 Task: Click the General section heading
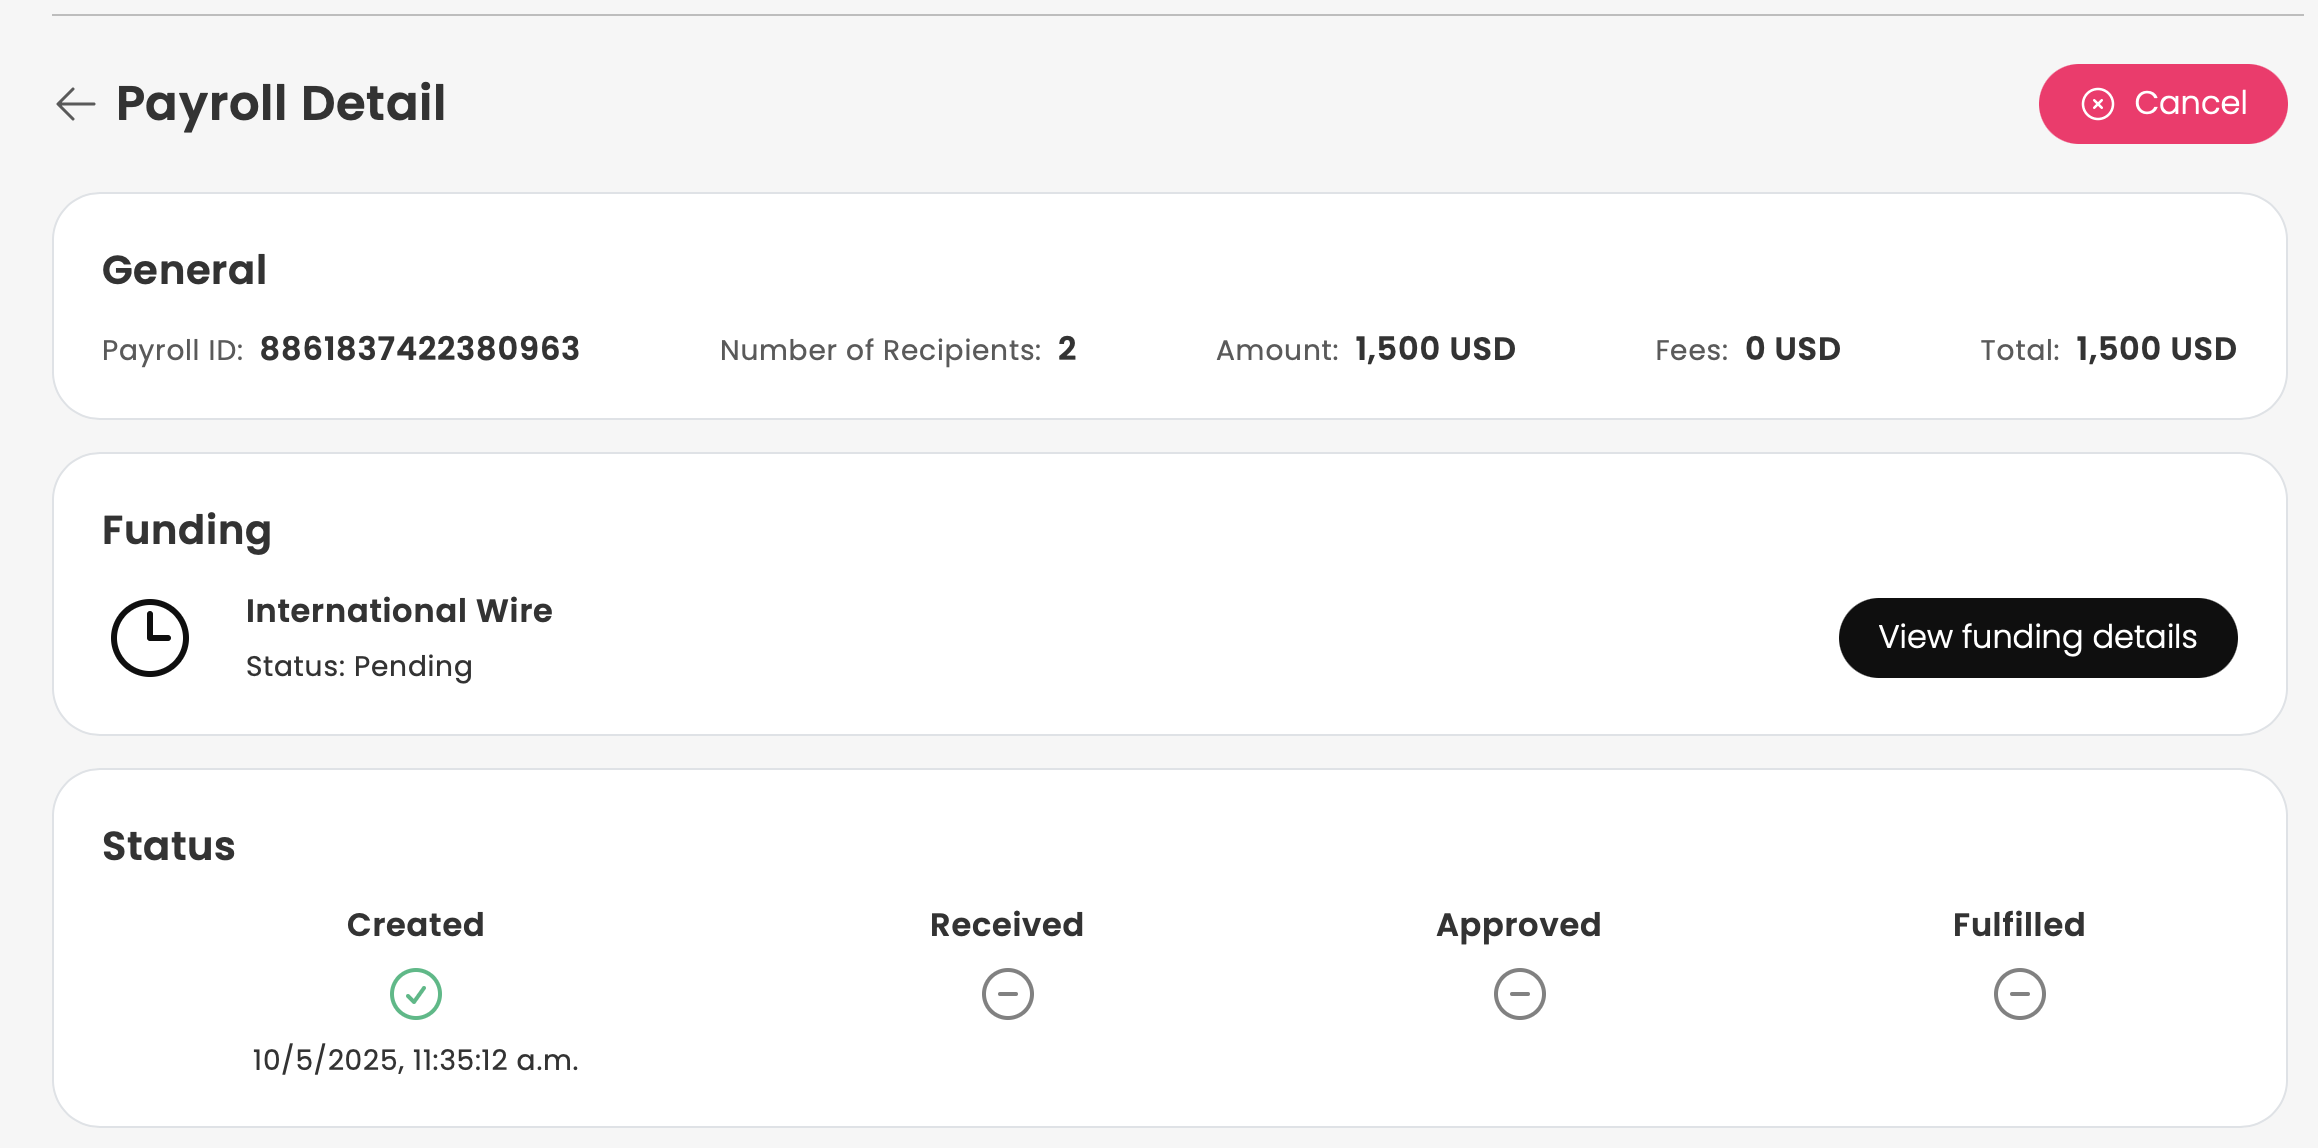[x=185, y=270]
